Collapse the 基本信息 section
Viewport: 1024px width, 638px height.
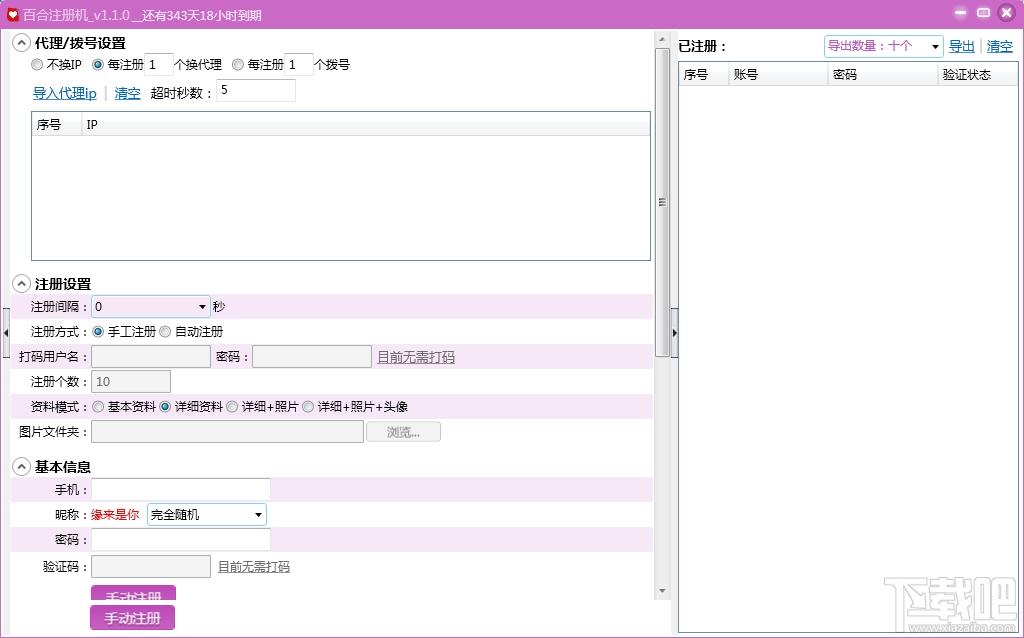[x=21, y=466]
